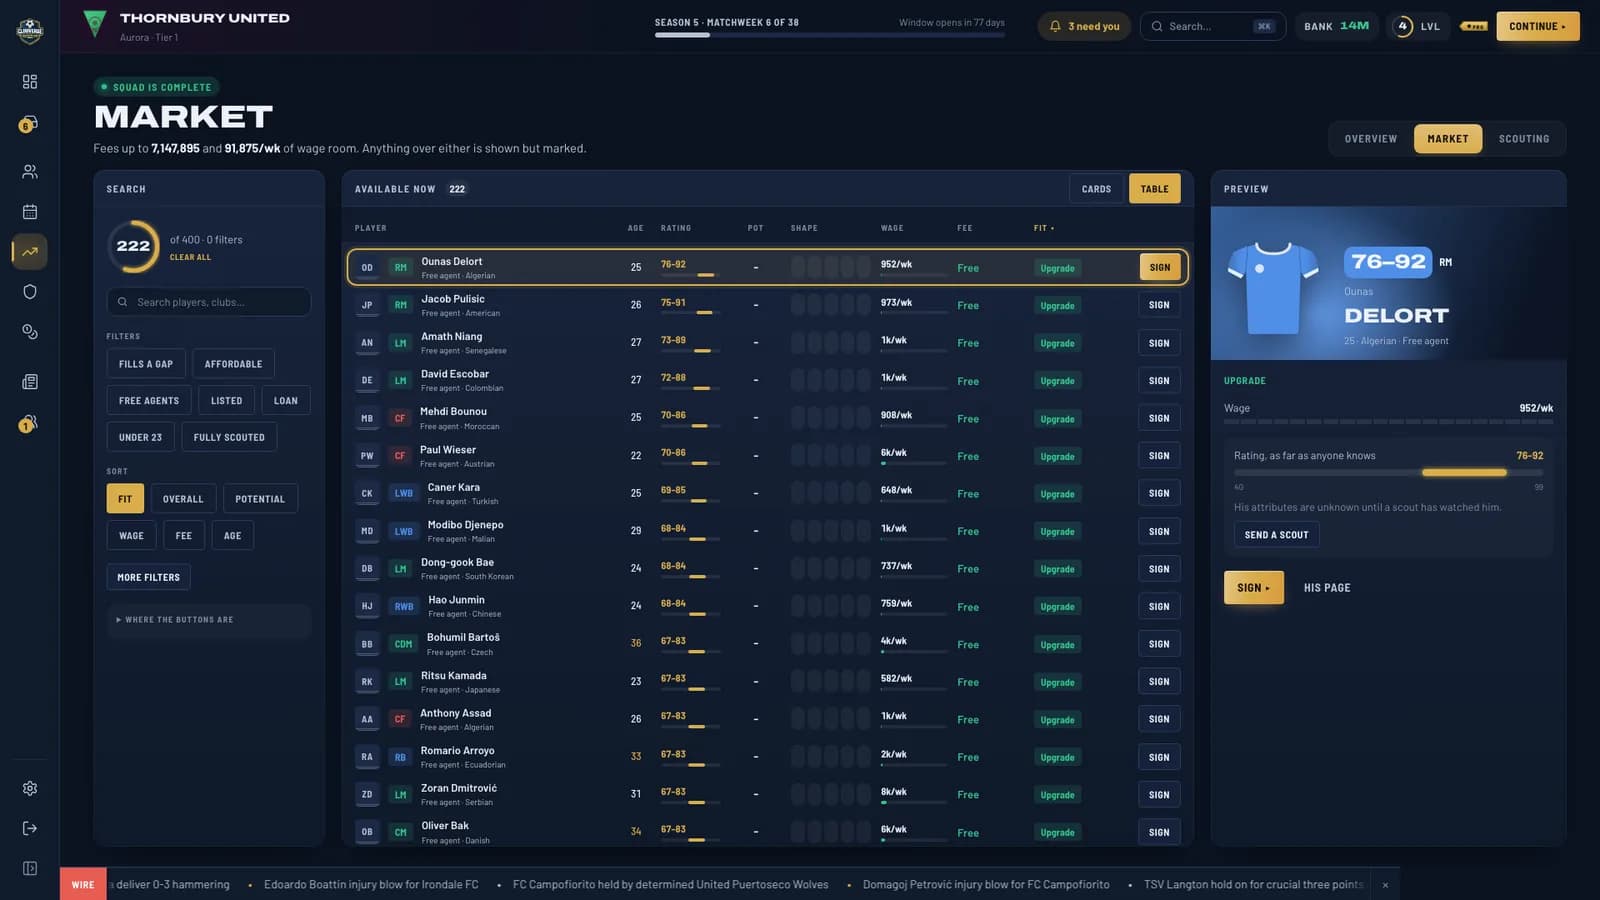Click the season matchweek progress bar
Screen dimensions: 1600x900
click(x=830, y=35)
